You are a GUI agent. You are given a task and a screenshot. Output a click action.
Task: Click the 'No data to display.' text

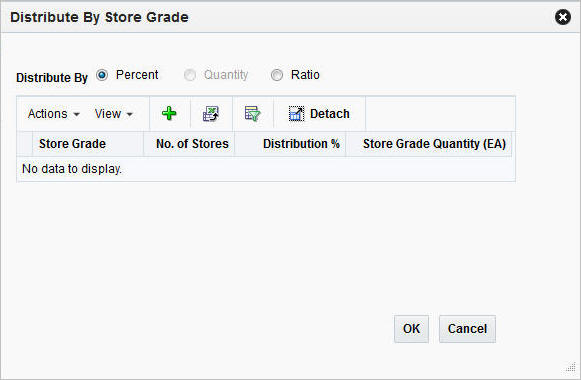[x=72, y=169]
